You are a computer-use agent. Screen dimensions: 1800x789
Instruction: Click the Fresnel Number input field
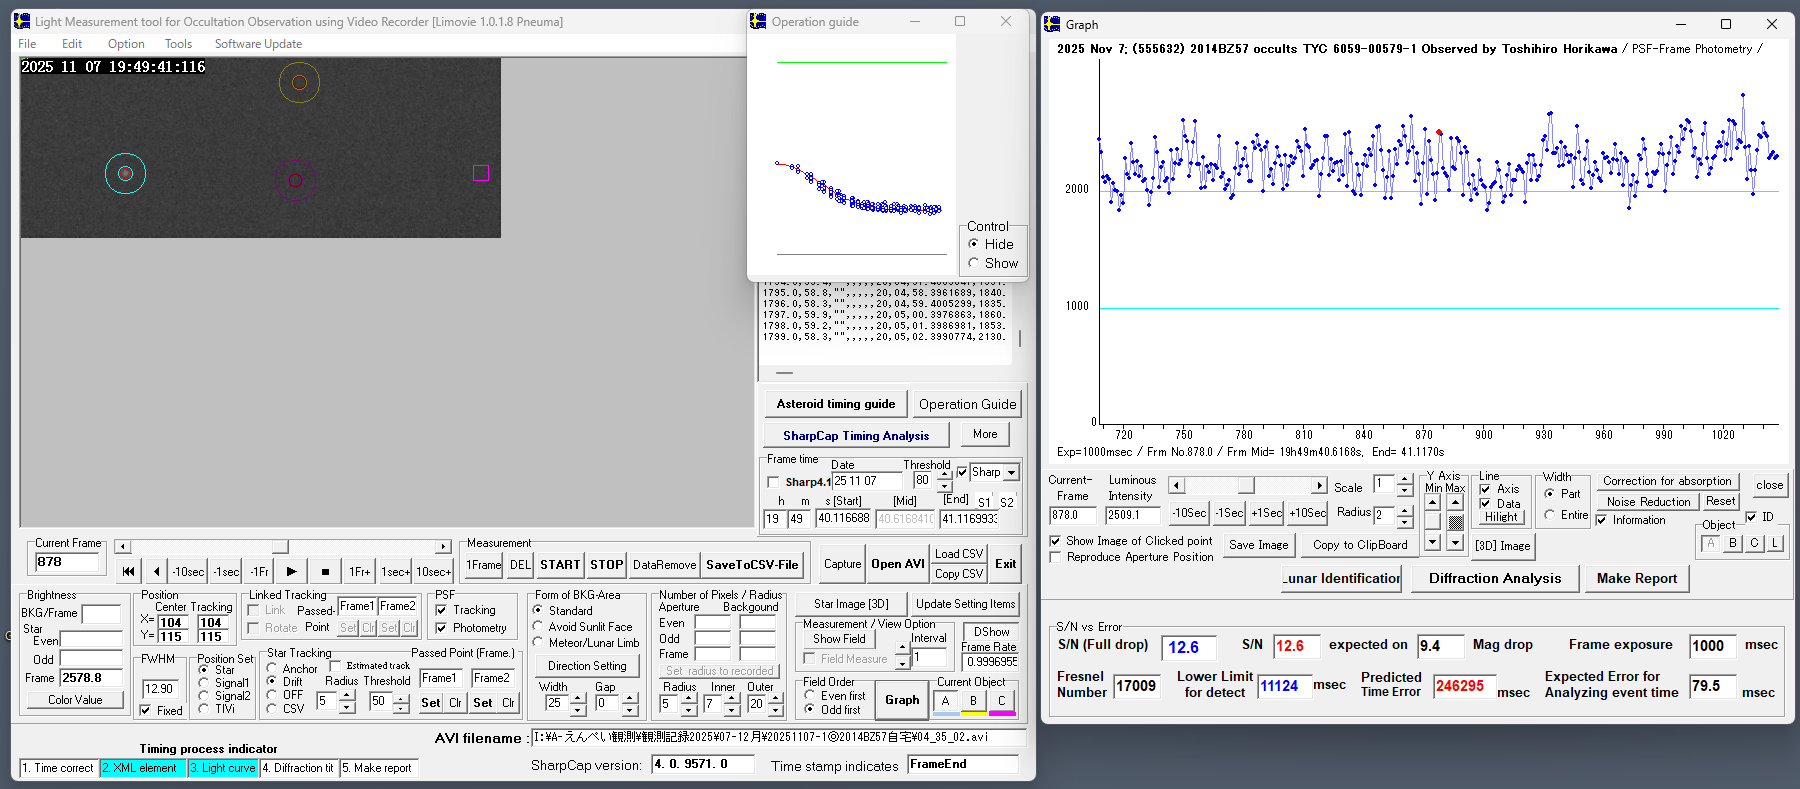tap(1136, 686)
